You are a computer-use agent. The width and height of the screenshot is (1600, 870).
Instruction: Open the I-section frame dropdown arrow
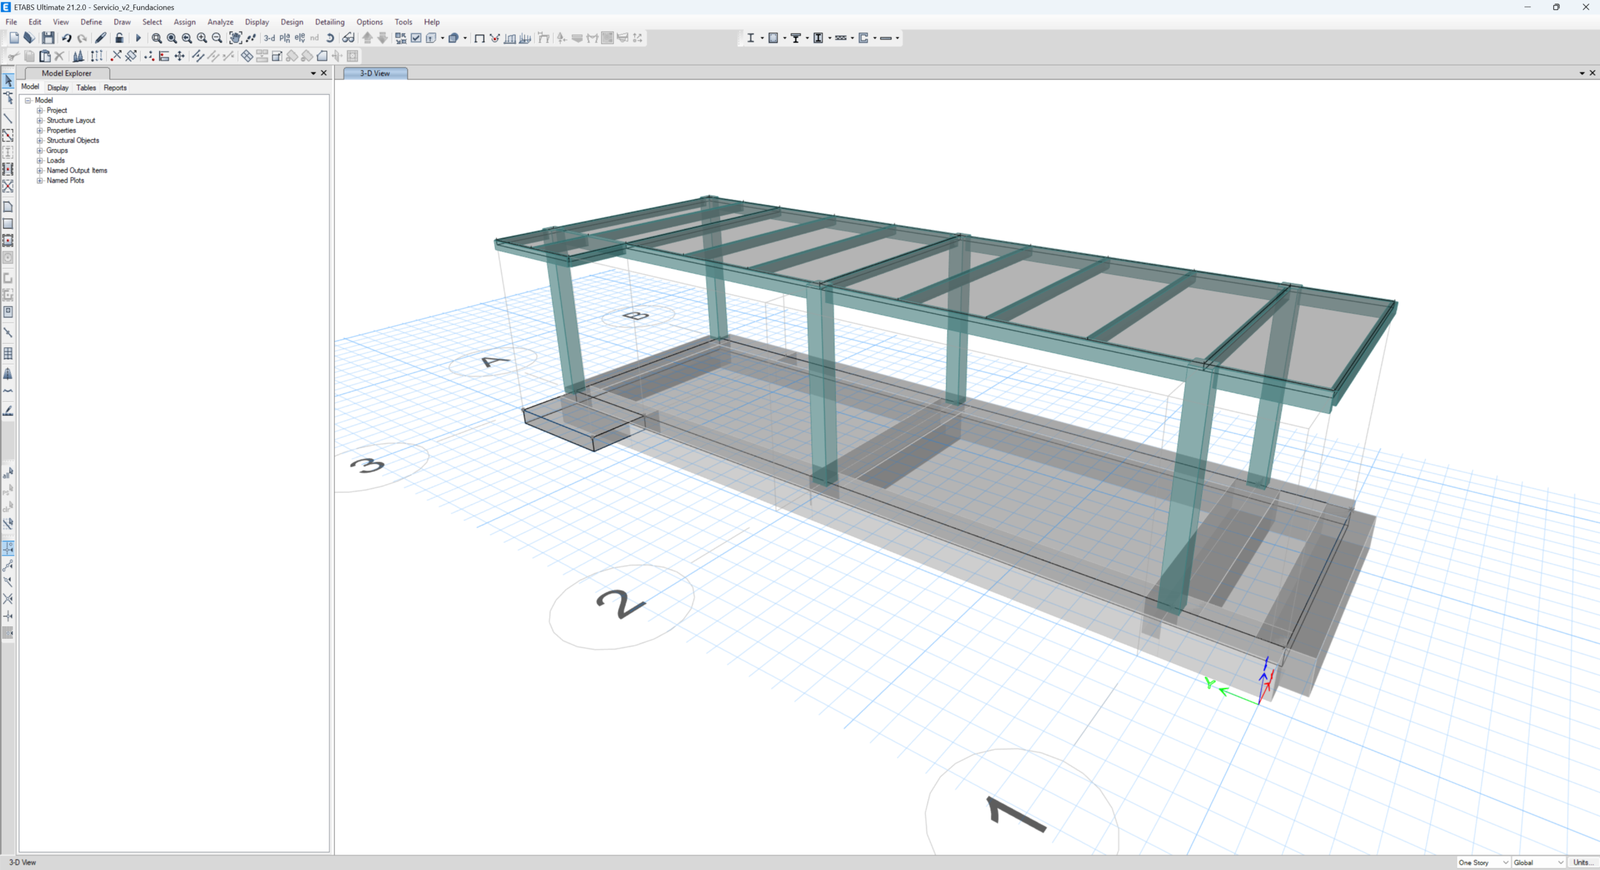click(762, 38)
